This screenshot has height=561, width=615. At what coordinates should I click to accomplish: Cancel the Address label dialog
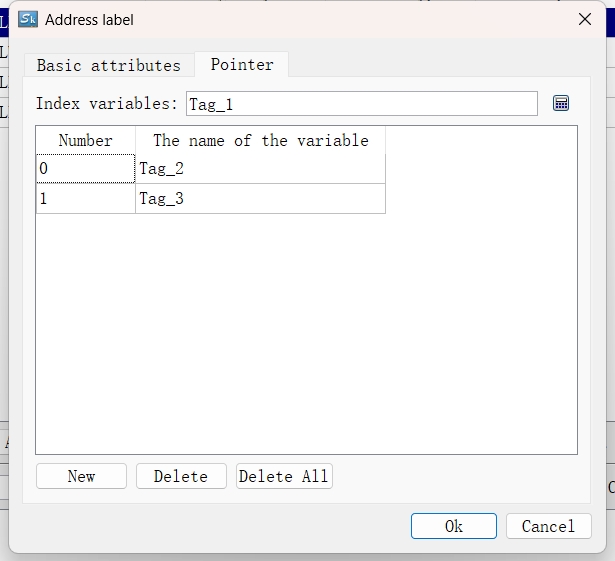pyautogui.click(x=548, y=526)
